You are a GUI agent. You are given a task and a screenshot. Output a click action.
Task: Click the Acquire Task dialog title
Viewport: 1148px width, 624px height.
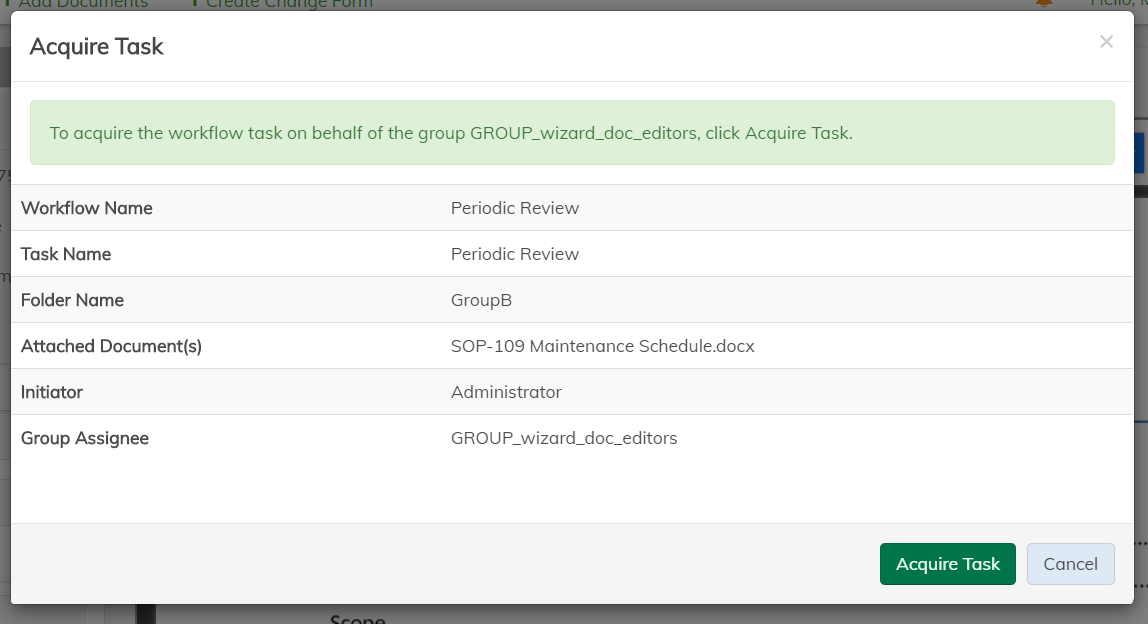97,46
